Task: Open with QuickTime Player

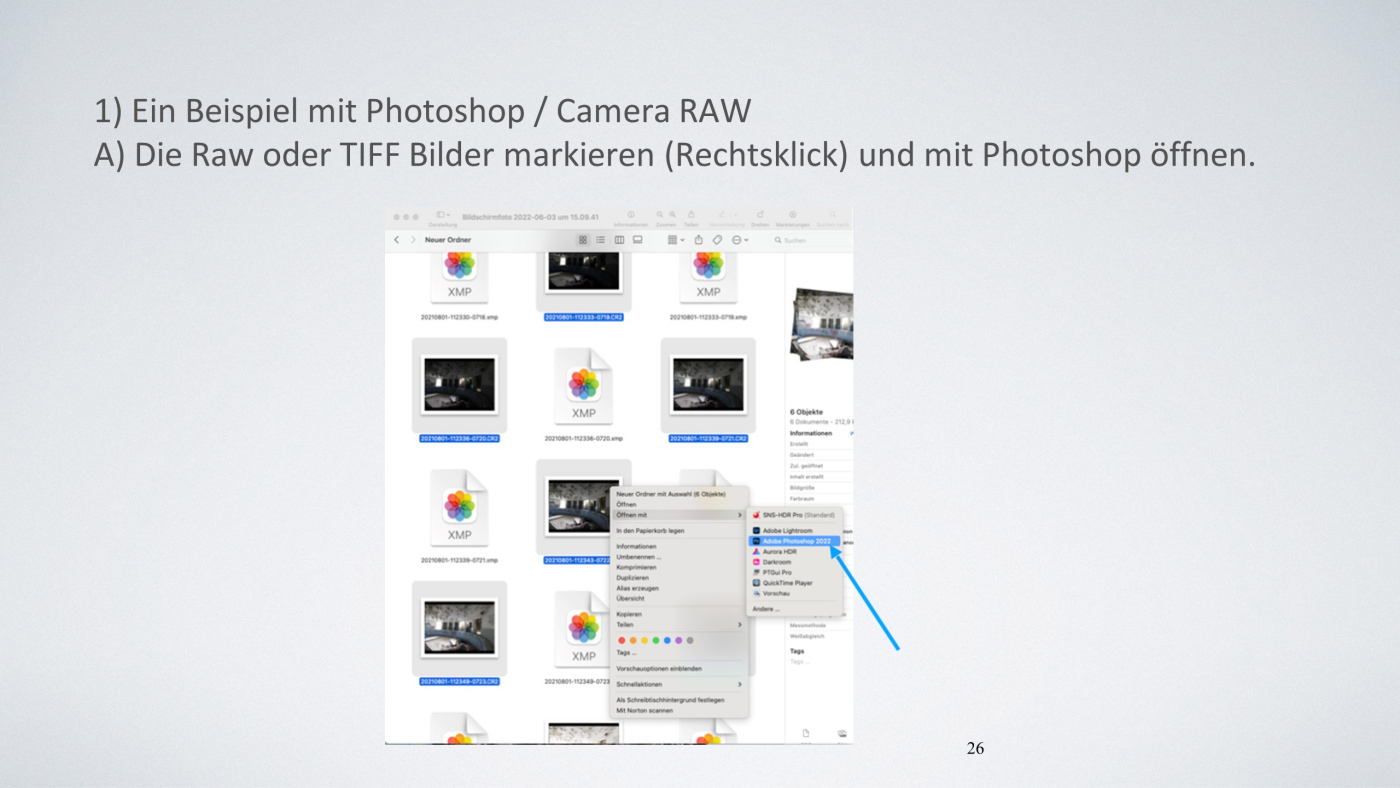Action: coord(796,583)
